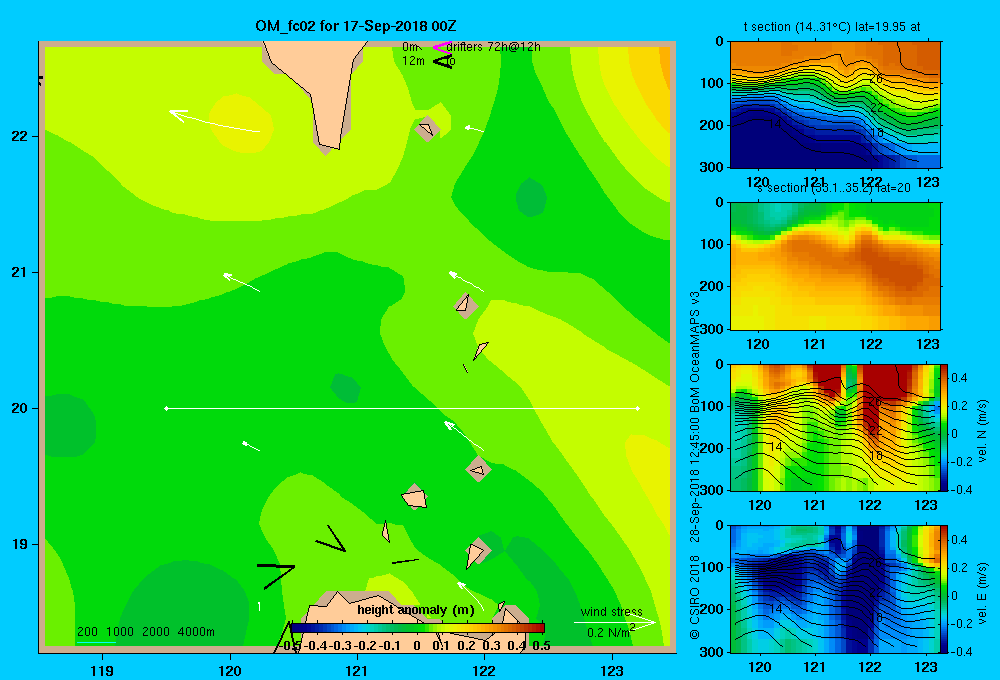Click the depth legend '200 1000 2000 4000m'
This screenshot has height=680, width=1000.
point(145,632)
